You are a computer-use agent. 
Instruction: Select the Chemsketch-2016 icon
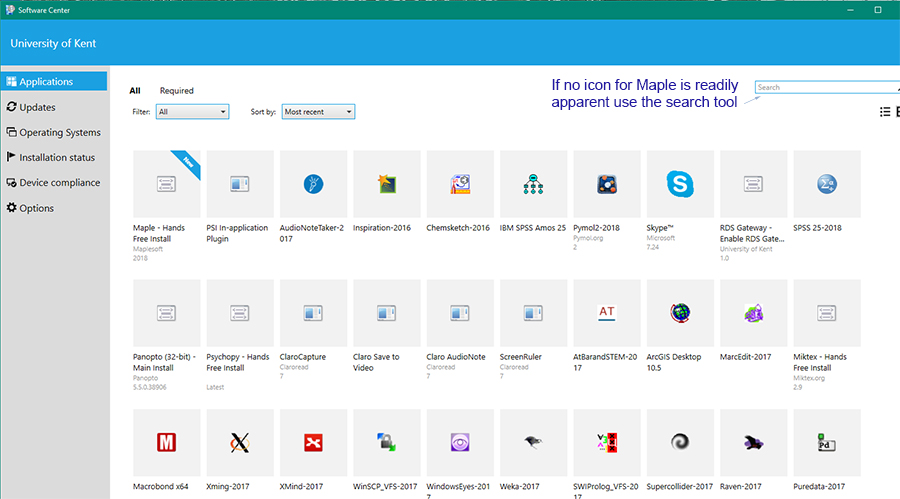pos(460,184)
